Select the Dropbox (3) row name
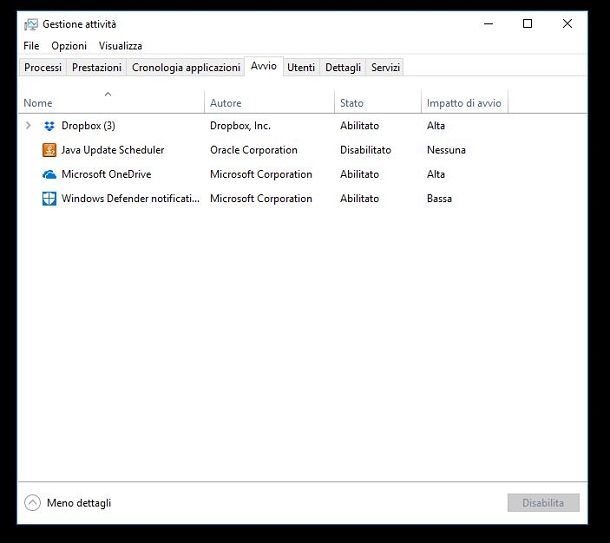Image resolution: width=610 pixels, height=543 pixels. (x=88, y=126)
